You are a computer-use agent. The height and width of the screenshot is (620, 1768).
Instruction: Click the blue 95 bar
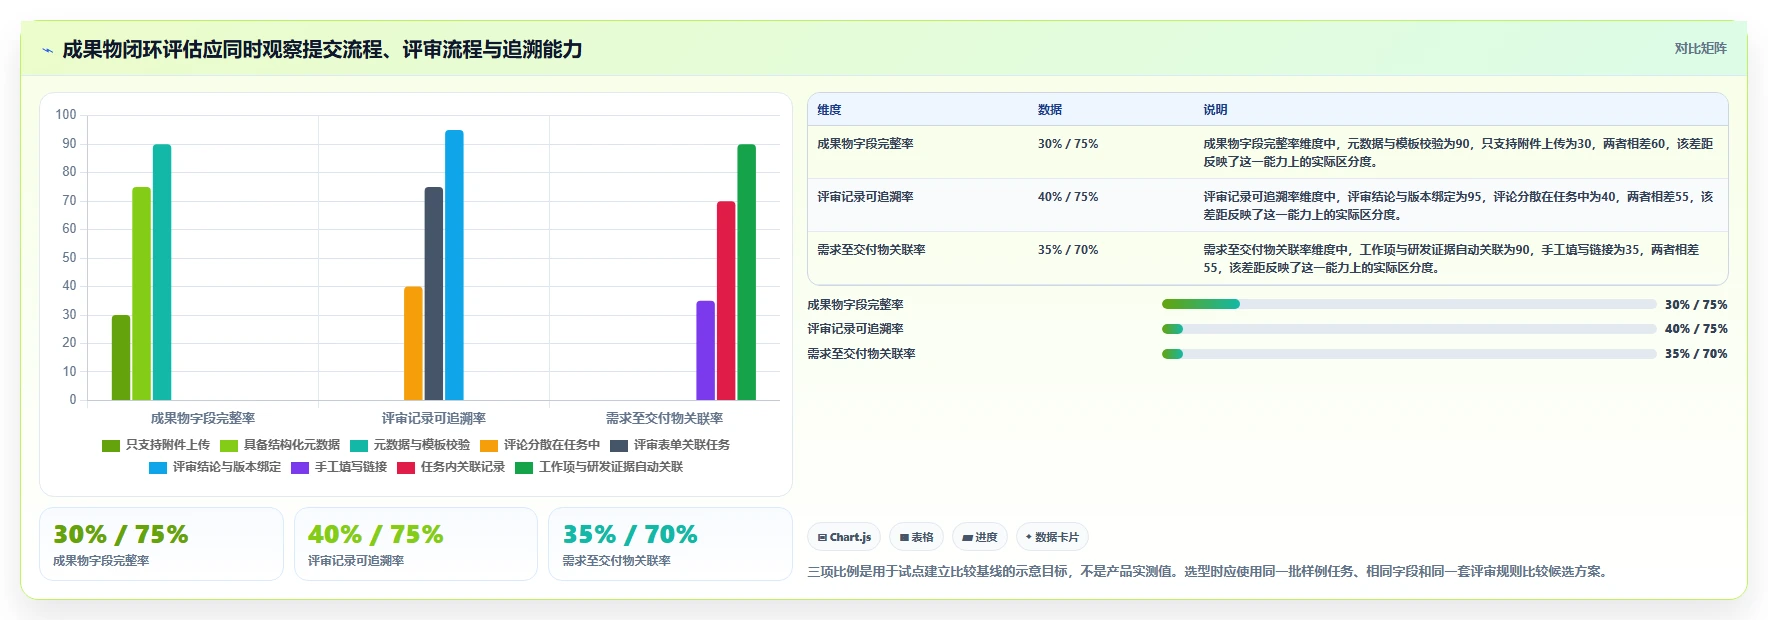454,265
